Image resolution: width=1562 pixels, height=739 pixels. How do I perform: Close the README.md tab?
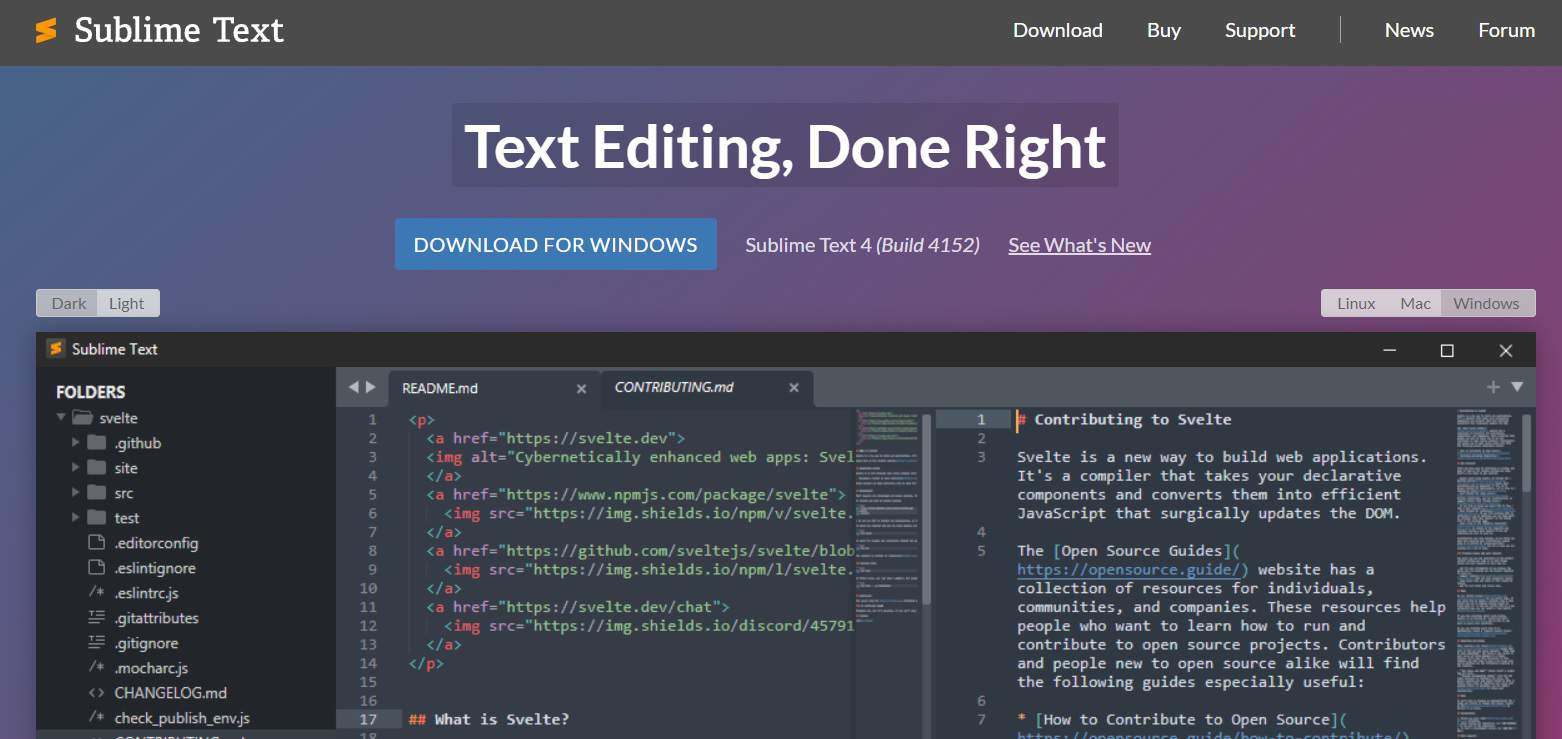[581, 388]
